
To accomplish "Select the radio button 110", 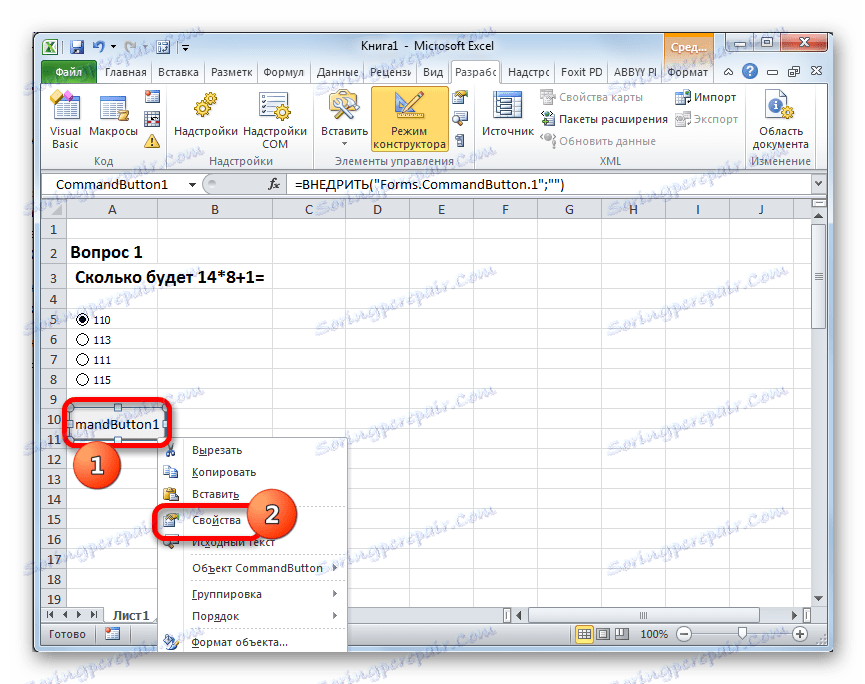I will click(x=82, y=319).
